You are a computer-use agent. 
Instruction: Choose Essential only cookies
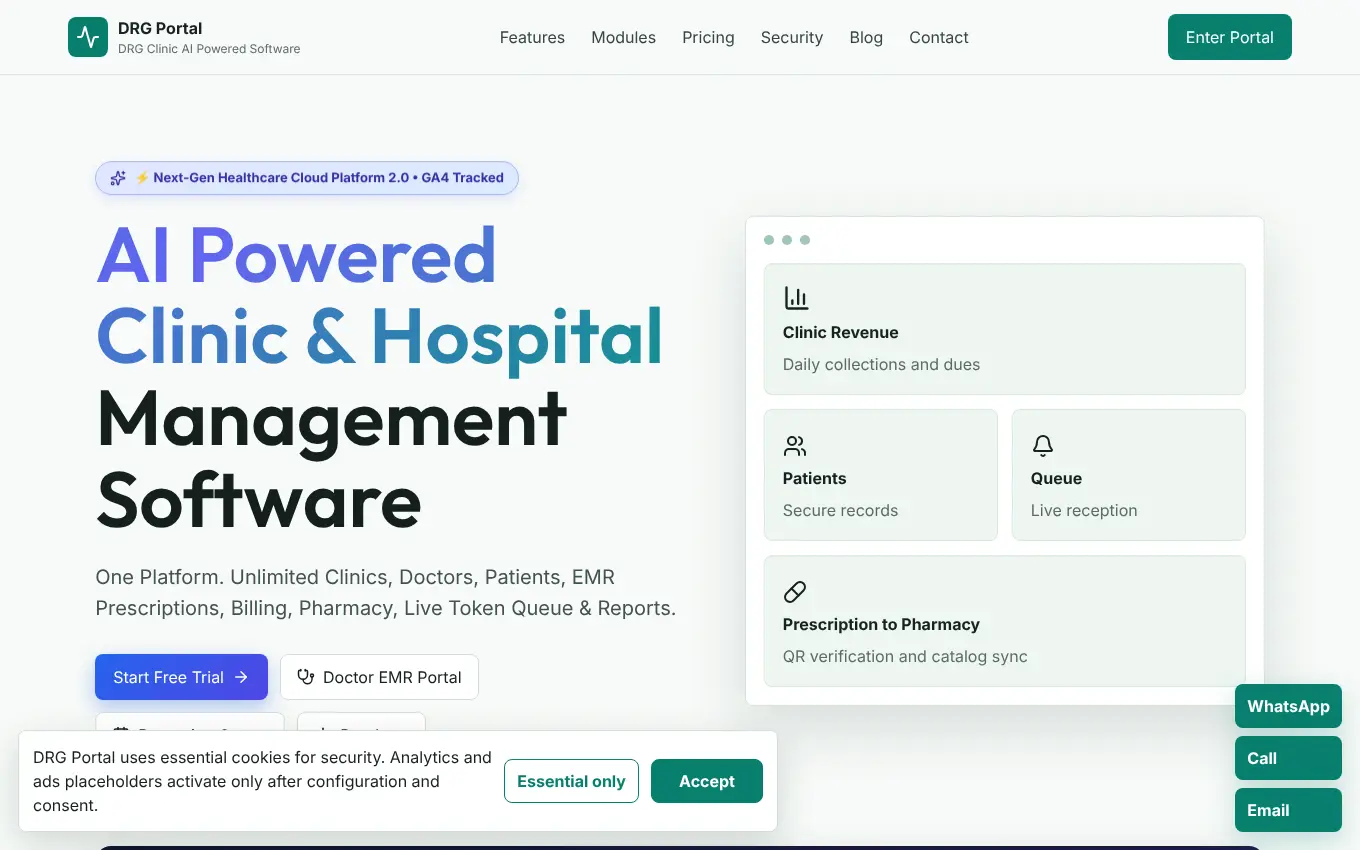[571, 781]
